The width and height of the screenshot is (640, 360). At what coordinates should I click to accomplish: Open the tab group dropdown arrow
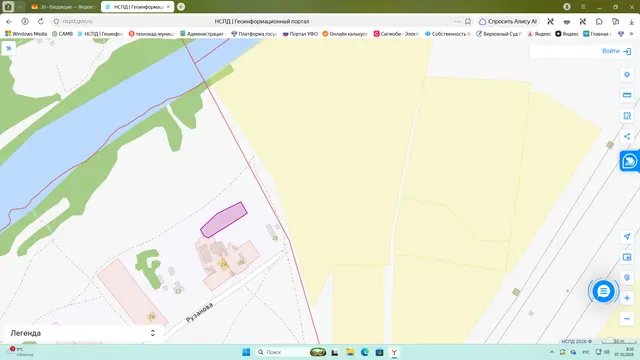[20, 7]
